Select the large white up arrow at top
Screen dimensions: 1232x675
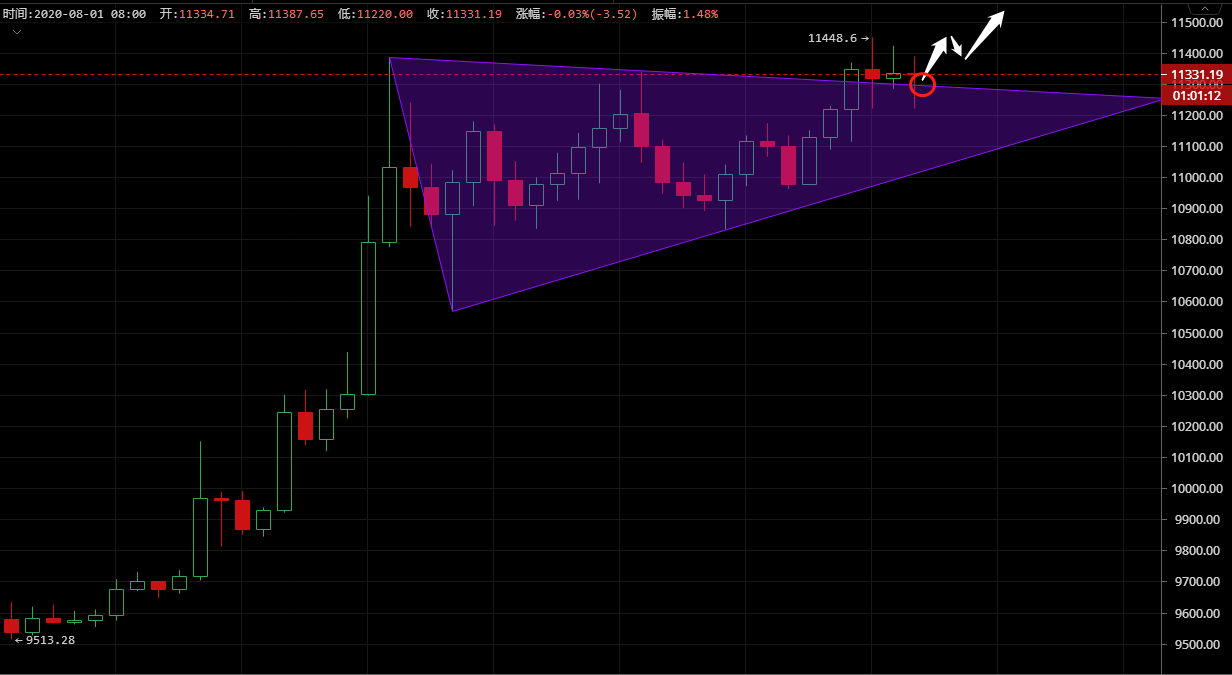984,35
